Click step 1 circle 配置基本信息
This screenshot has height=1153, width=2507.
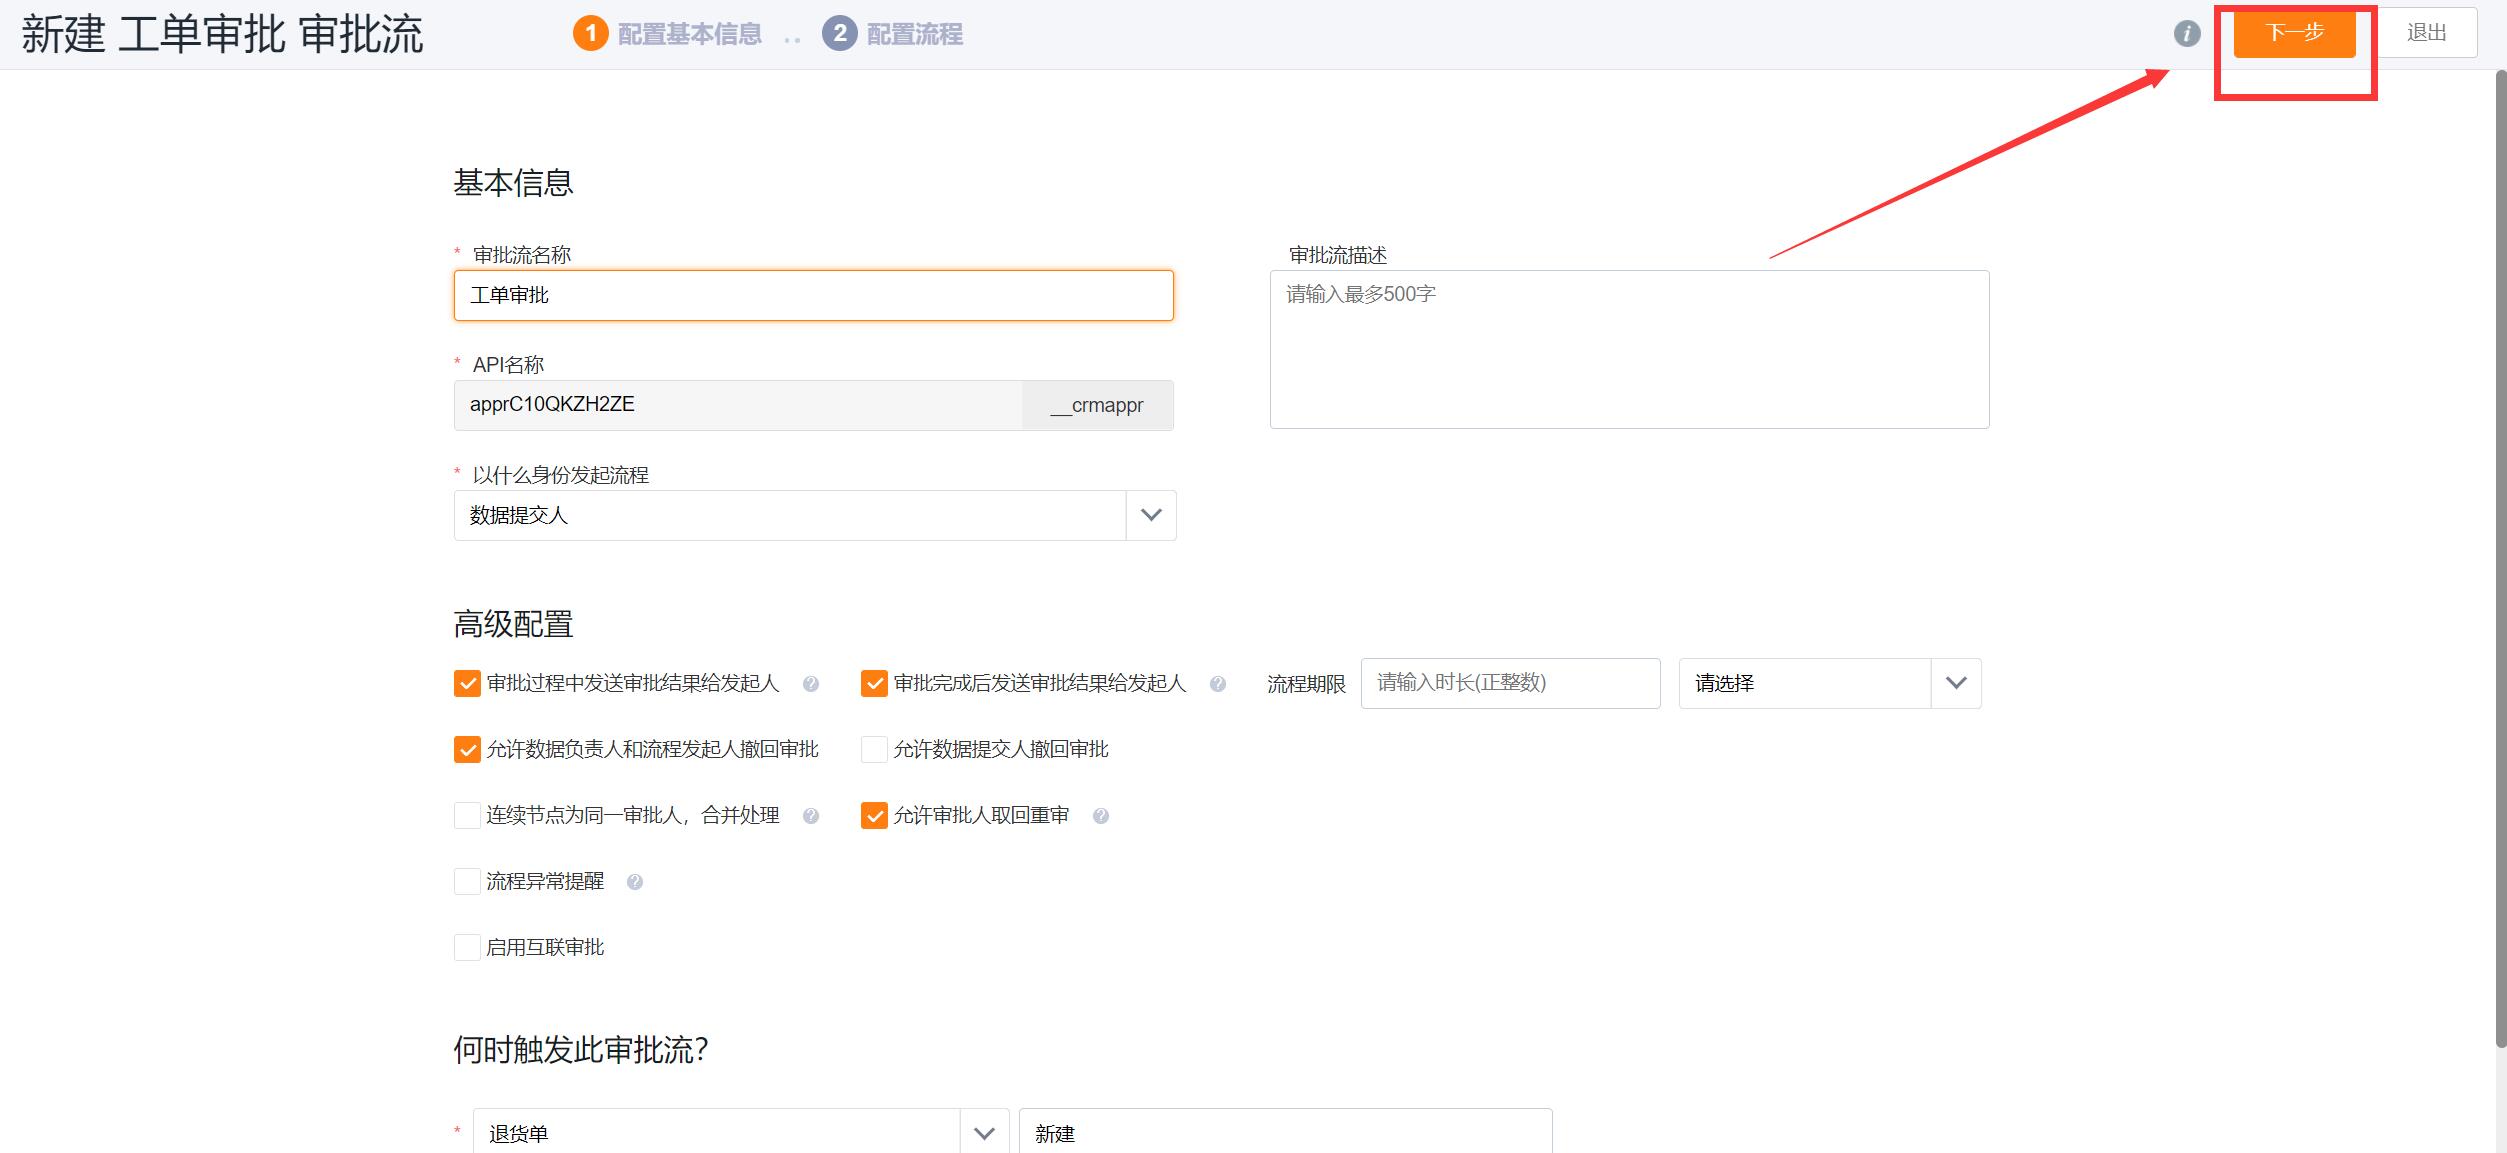click(x=591, y=34)
